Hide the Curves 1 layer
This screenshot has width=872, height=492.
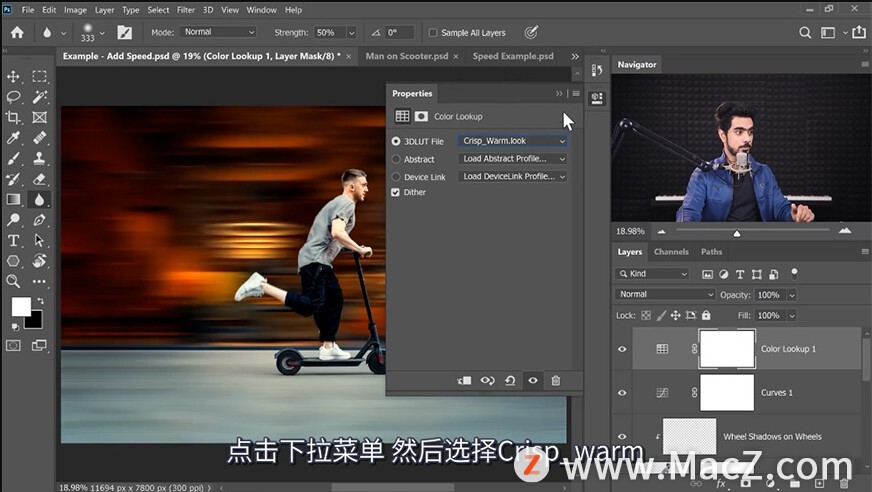(x=622, y=392)
